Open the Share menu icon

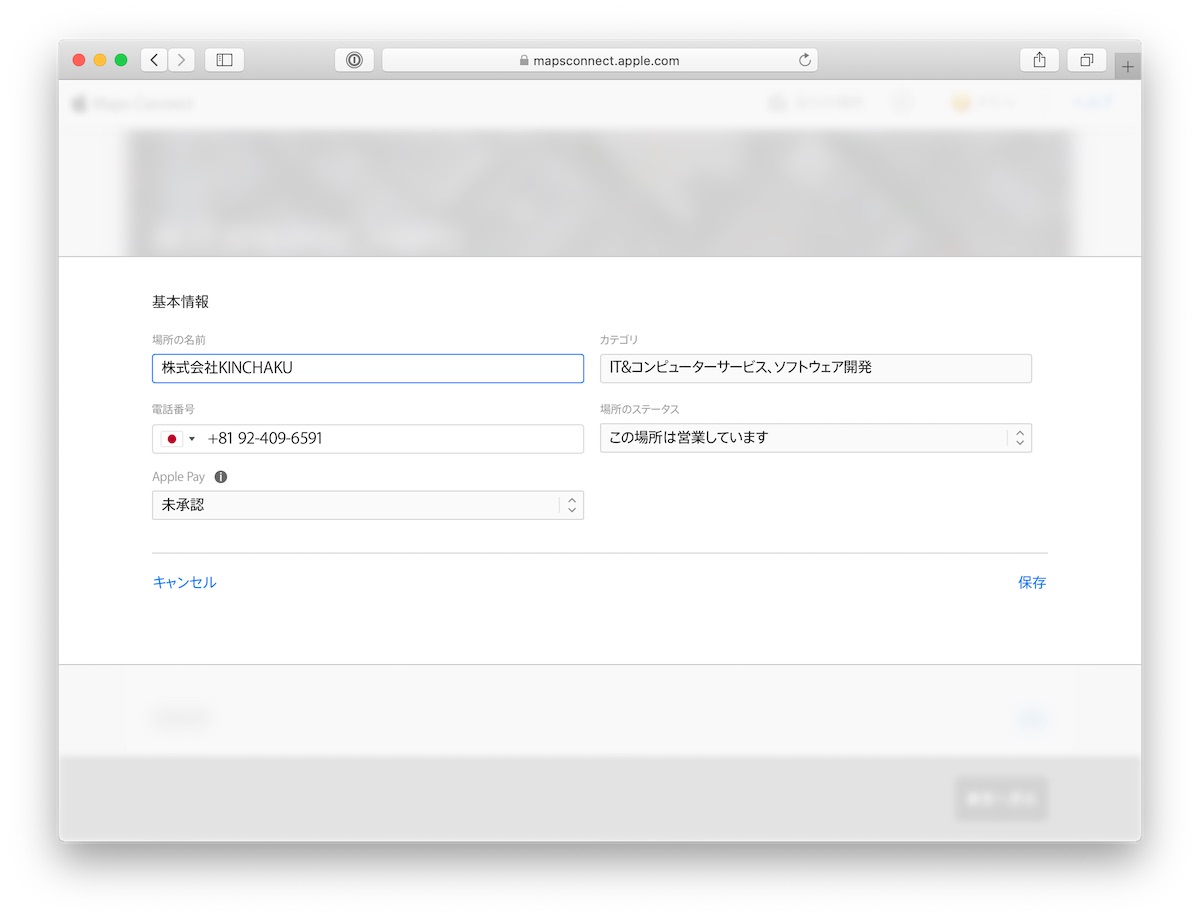coord(1039,60)
